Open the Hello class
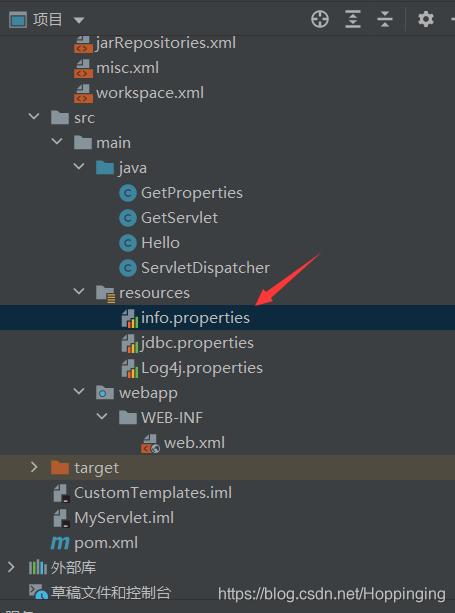This screenshot has height=613, width=455. point(160,243)
